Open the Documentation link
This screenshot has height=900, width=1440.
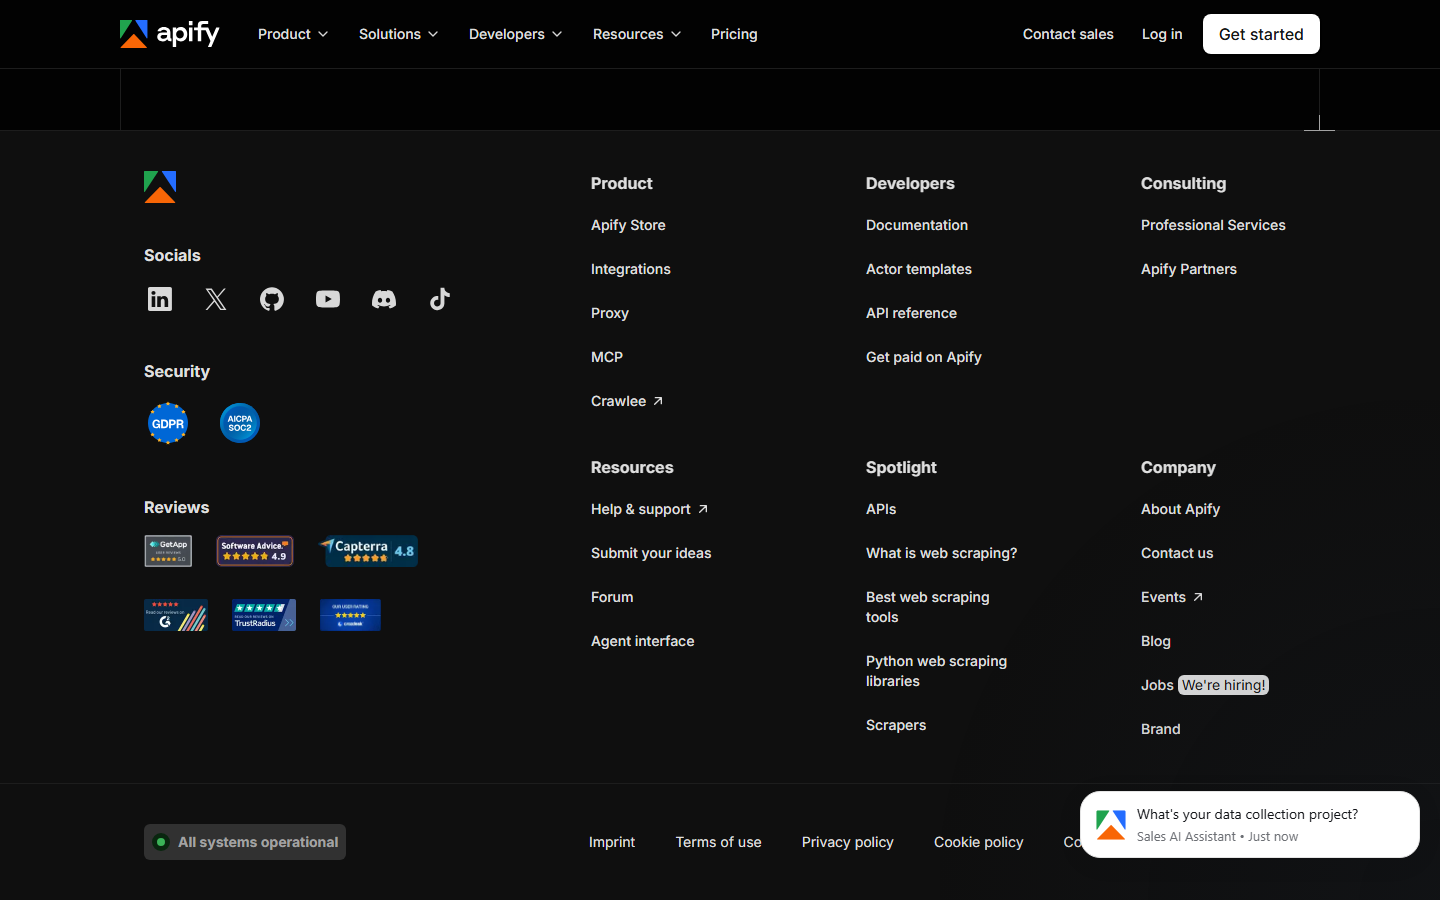click(917, 225)
